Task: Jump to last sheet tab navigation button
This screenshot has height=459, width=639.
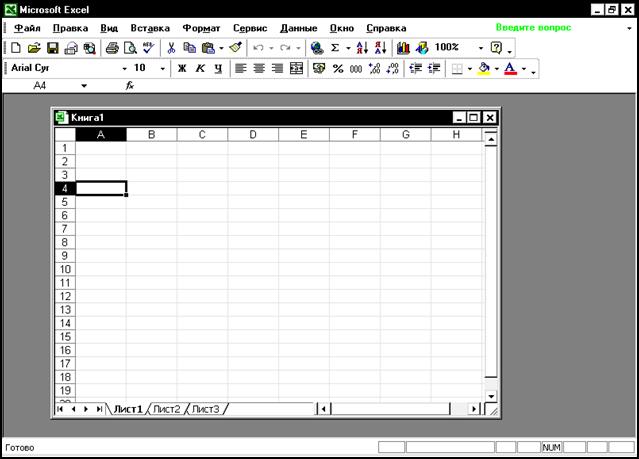Action: pyautogui.click(x=99, y=409)
